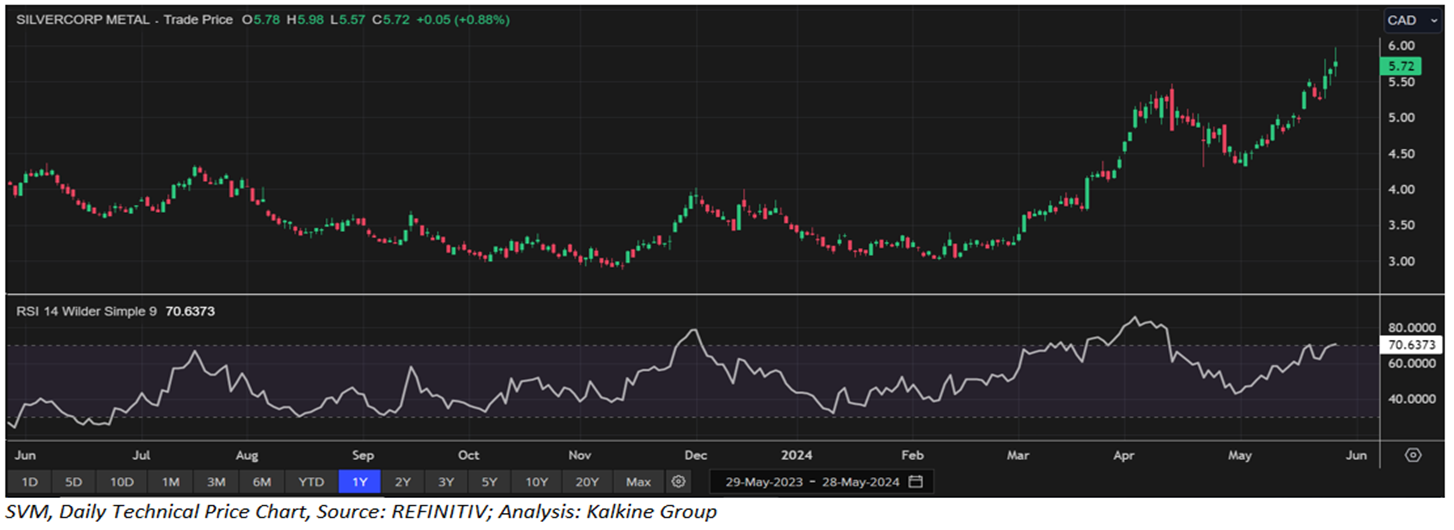
Task: Set chart range to 3M
Action: coord(216,482)
